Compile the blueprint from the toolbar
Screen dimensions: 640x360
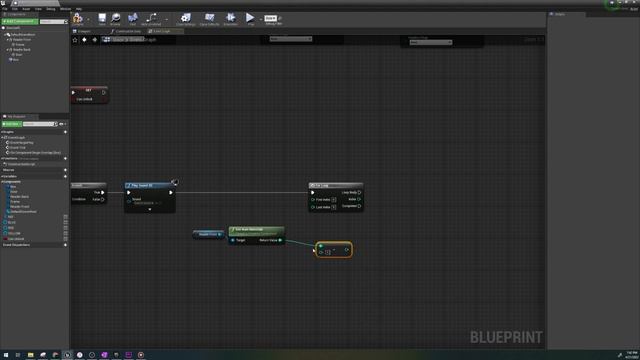point(78,19)
